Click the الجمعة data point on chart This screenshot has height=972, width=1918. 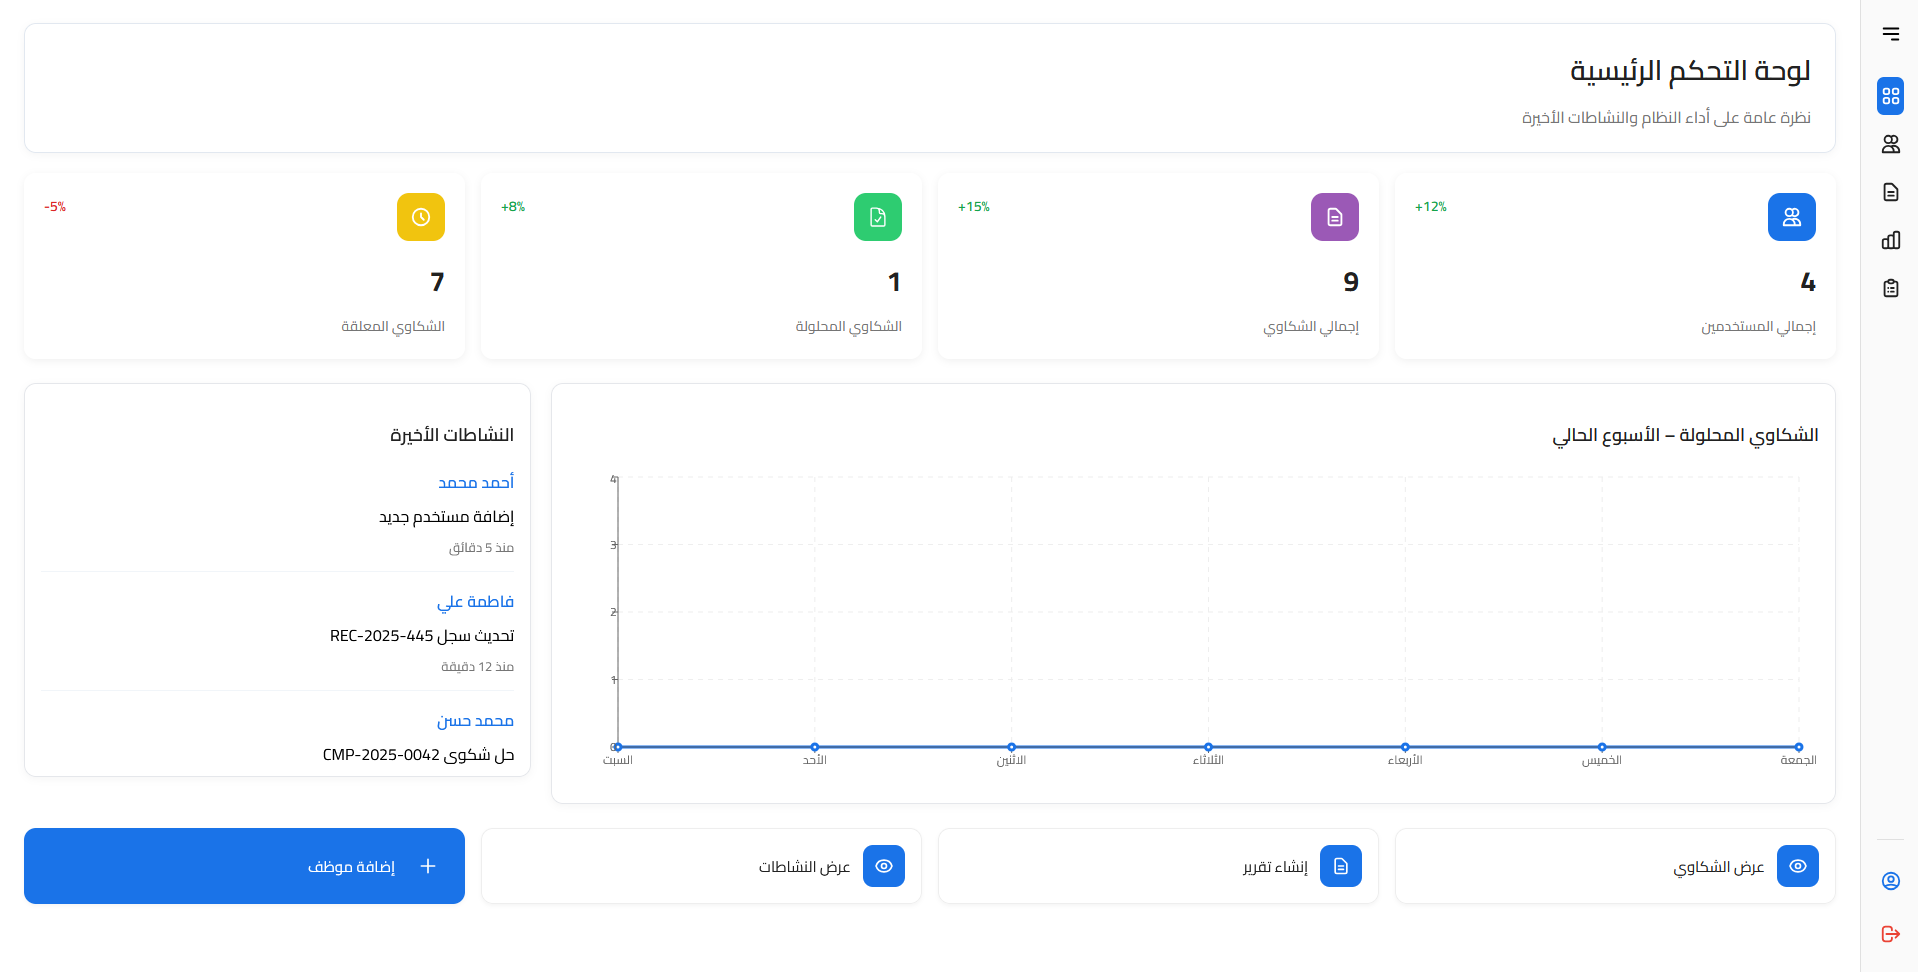pos(1798,747)
